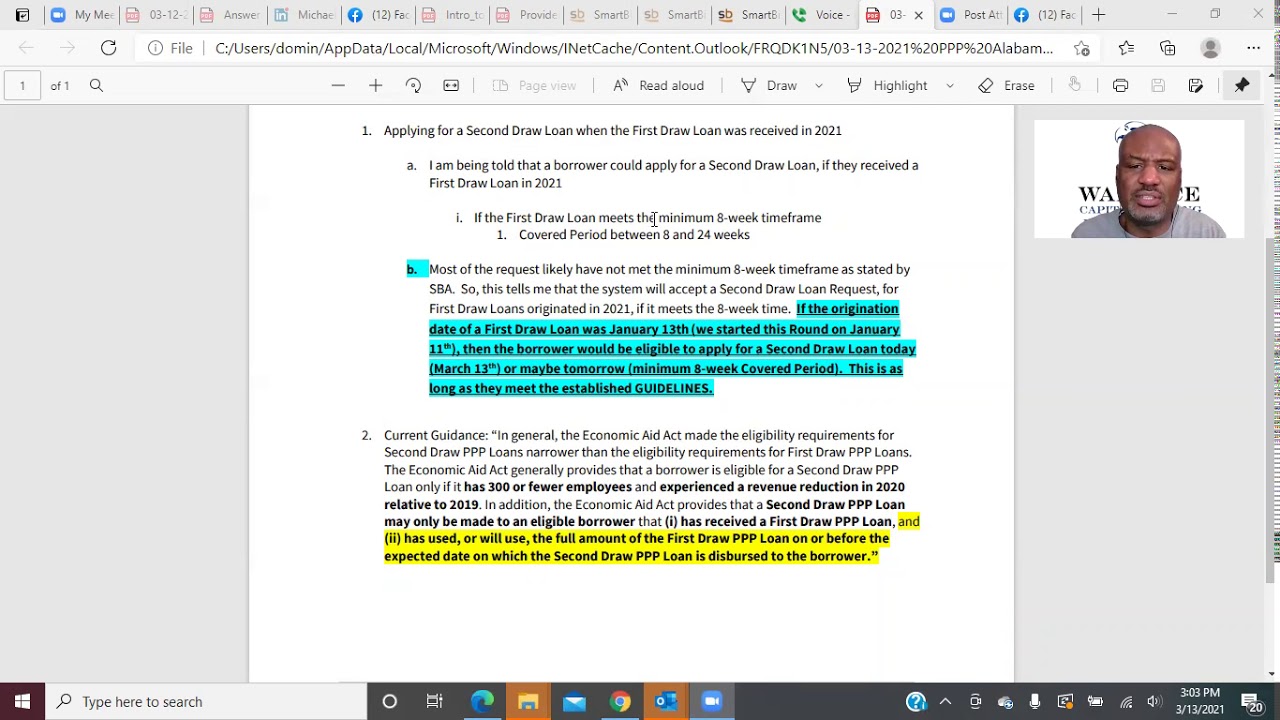Switch to the Post Att tab

(x=970, y=15)
